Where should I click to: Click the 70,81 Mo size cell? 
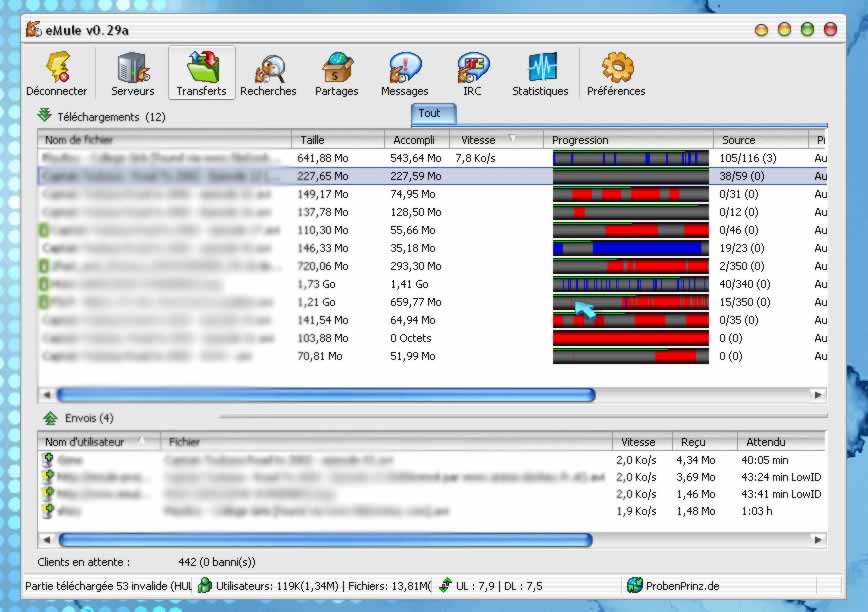320,356
